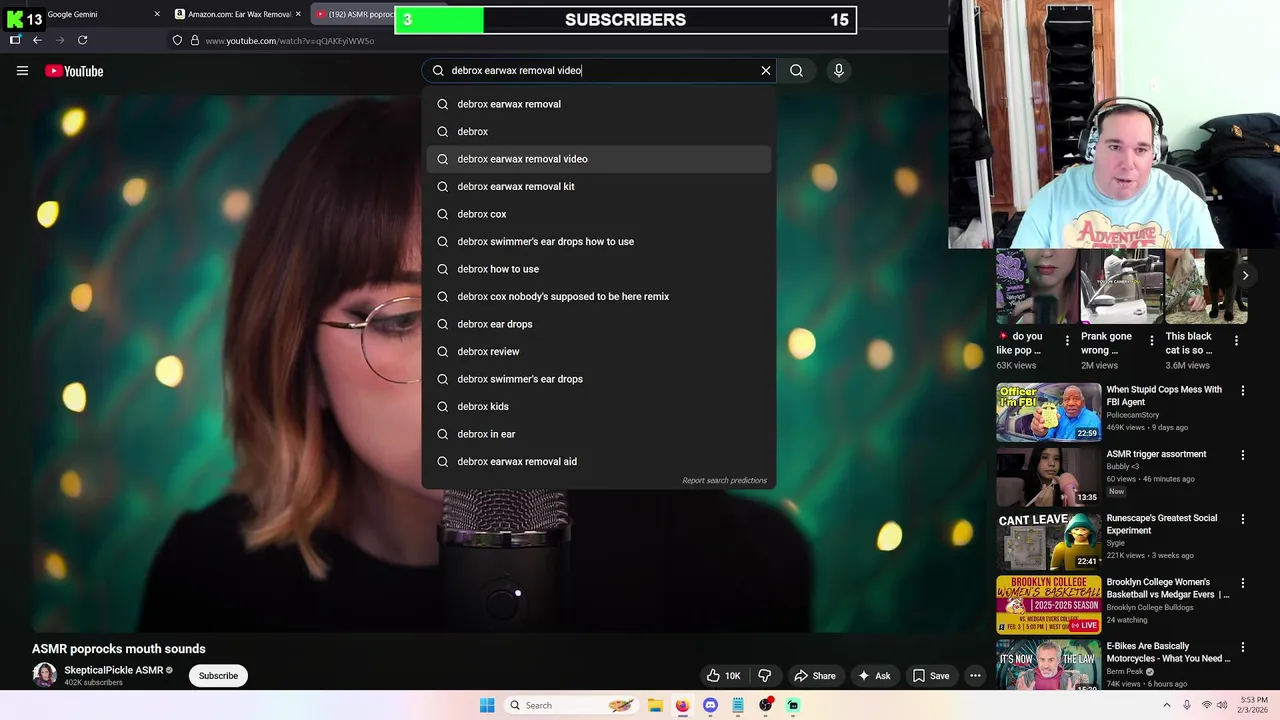Click the Windows taskbar Search box
Viewport: 1280px width, 720px height.
tap(573, 705)
